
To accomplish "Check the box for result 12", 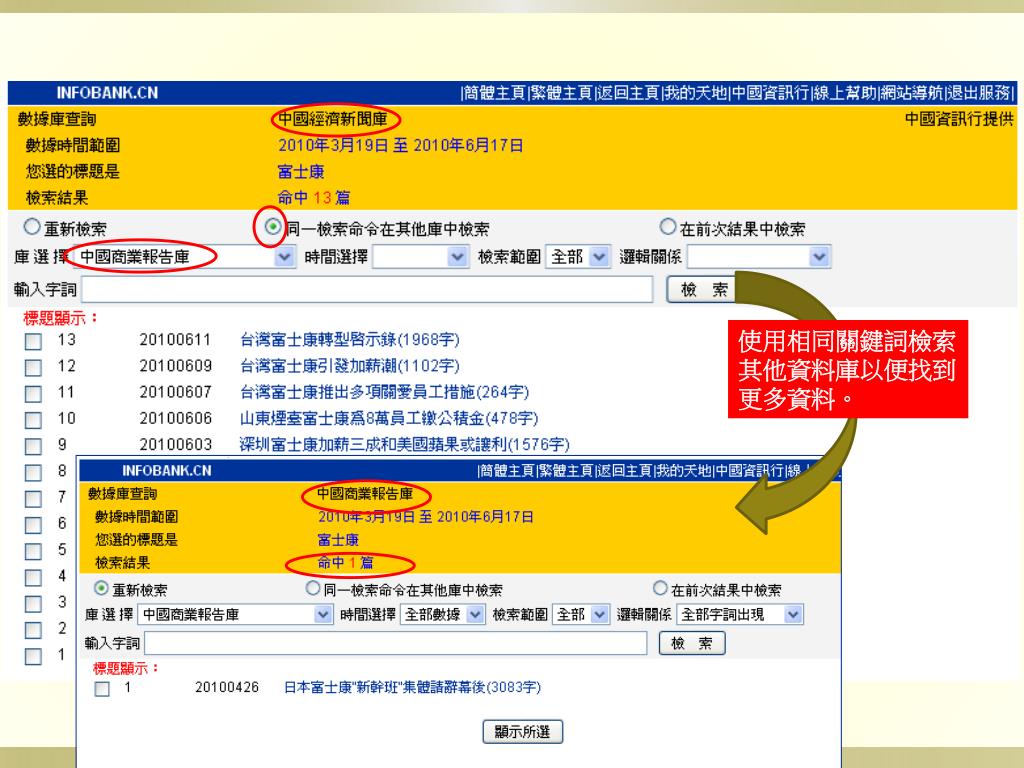I will [33, 367].
